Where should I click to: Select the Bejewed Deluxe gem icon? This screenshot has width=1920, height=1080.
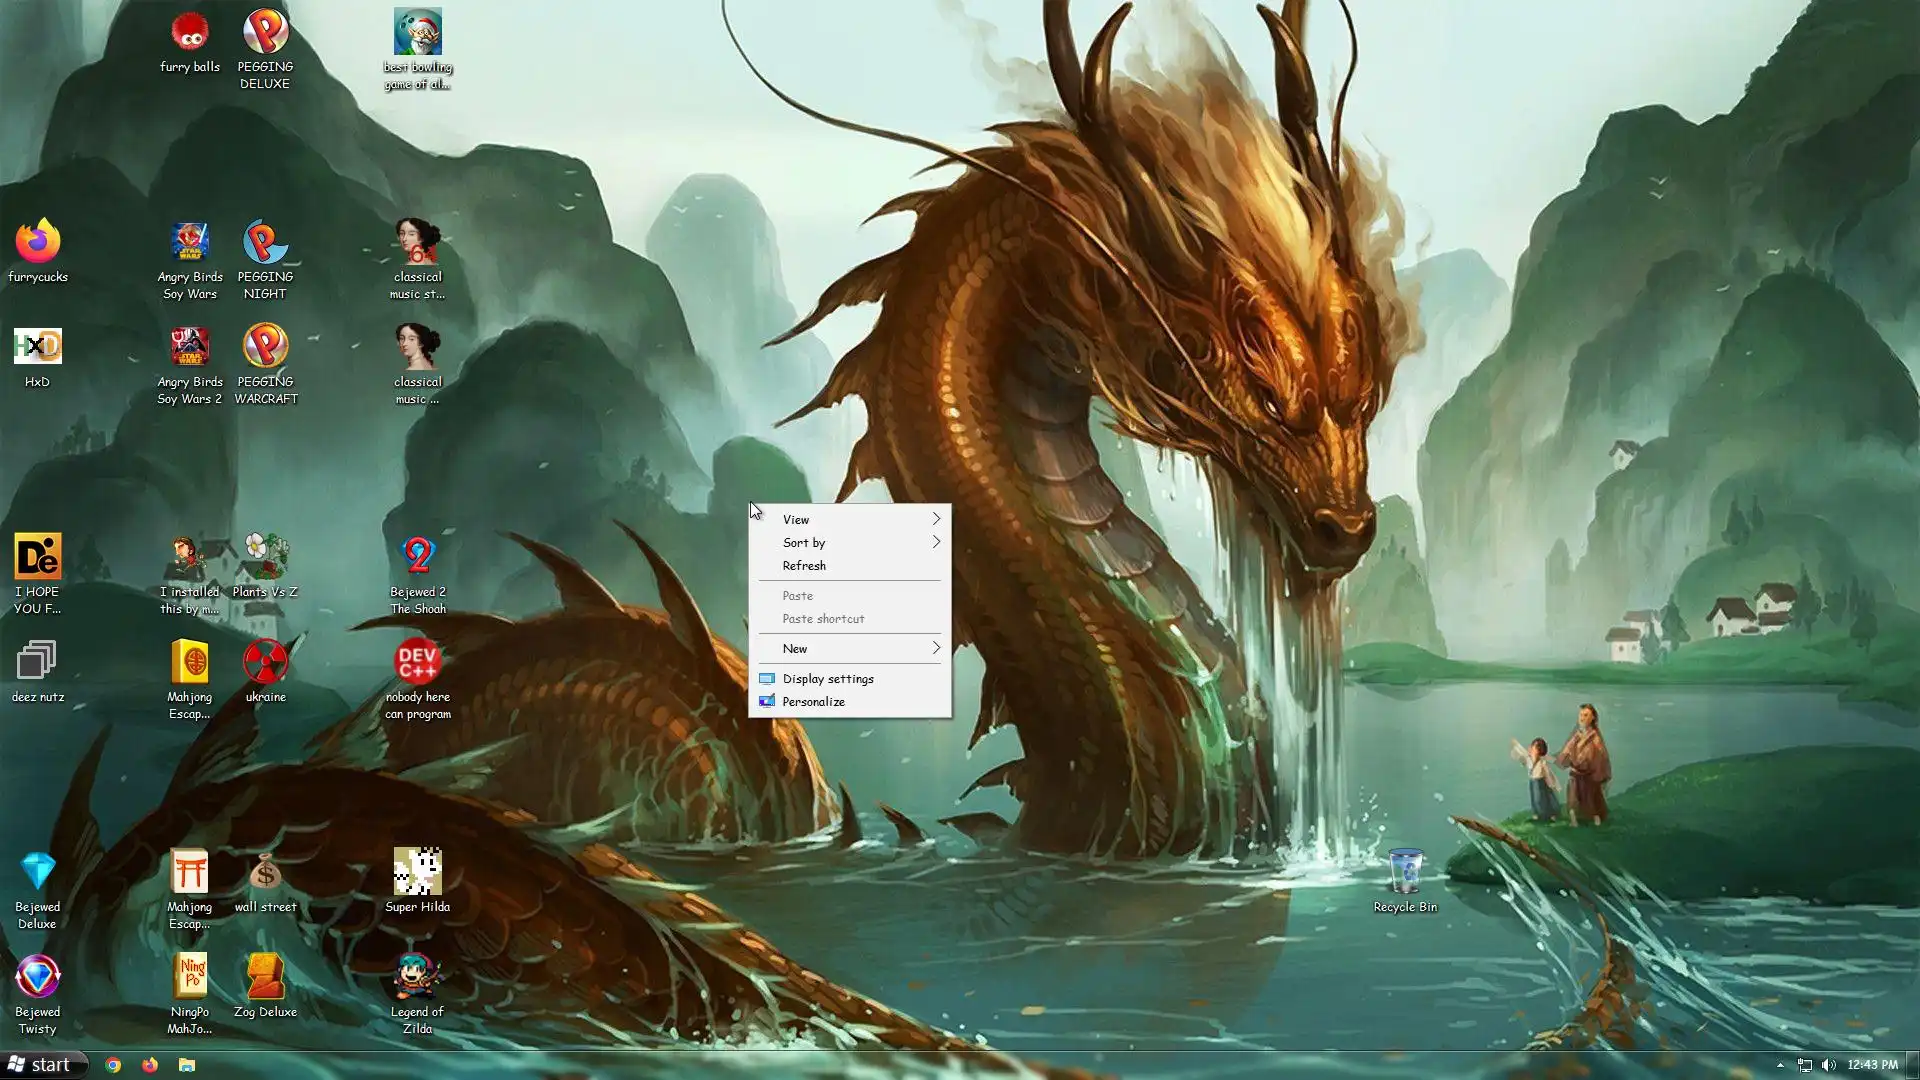[37, 872]
